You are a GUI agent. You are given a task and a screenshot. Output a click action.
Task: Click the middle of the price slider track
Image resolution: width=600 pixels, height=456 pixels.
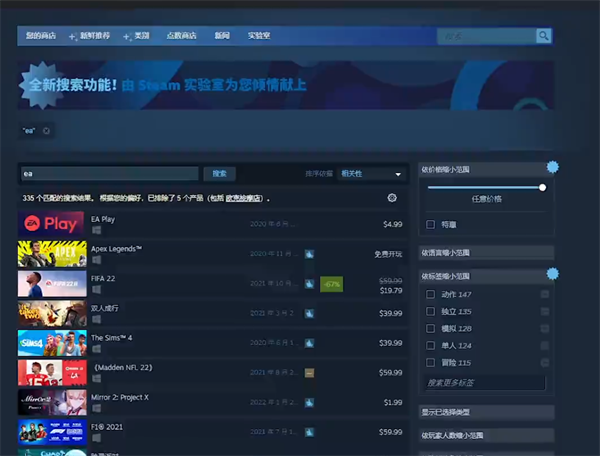(x=485, y=187)
